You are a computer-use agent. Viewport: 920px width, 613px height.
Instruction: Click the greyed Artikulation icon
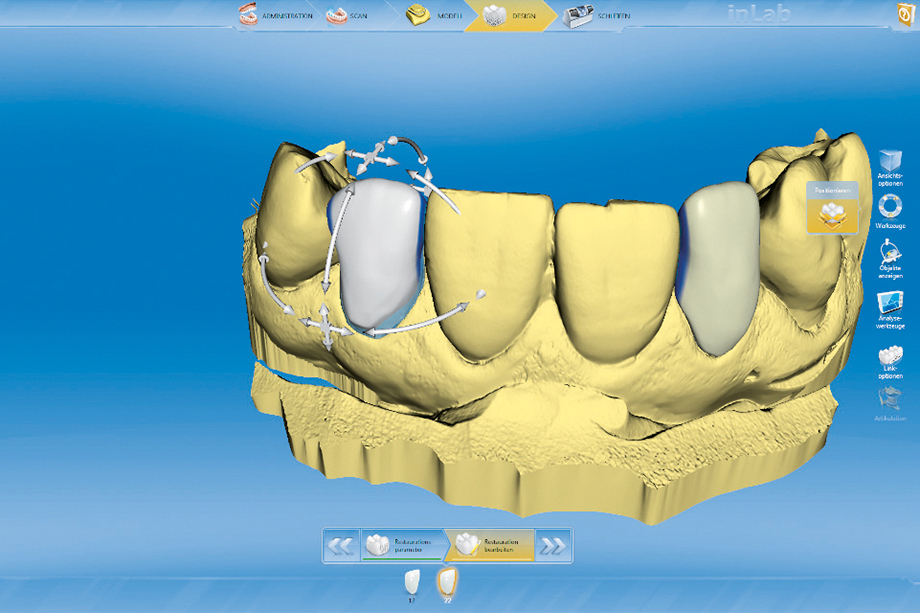coord(889,401)
